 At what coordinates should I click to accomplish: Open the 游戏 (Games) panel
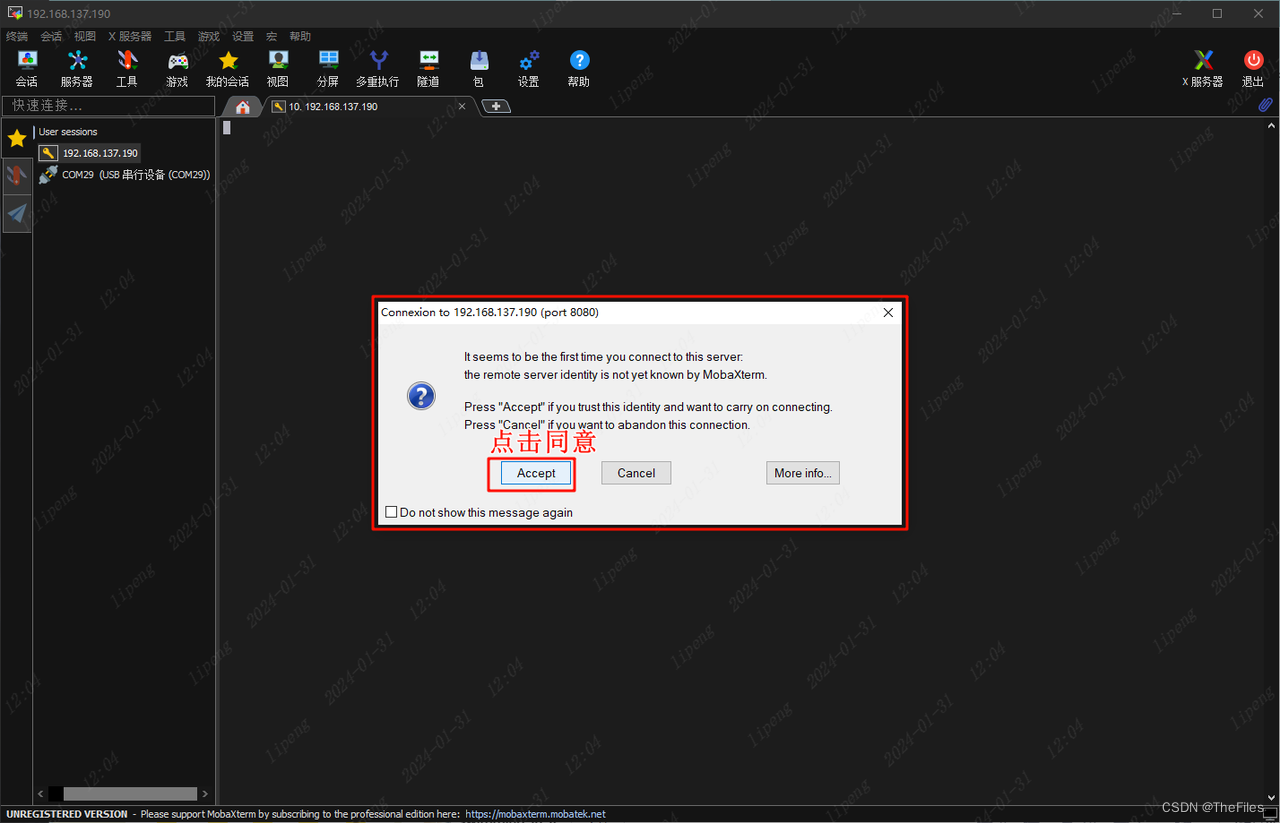coord(177,68)
